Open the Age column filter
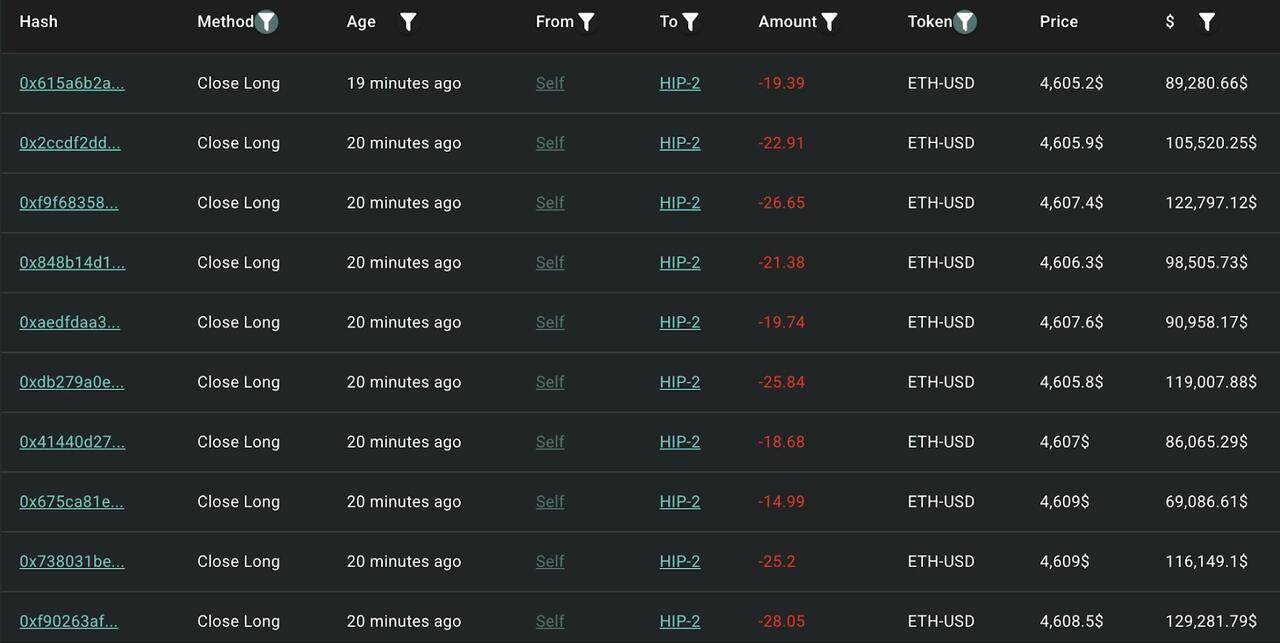This screenshot has height=643, width=1280. pyautogui.click(x=408, y=21)
